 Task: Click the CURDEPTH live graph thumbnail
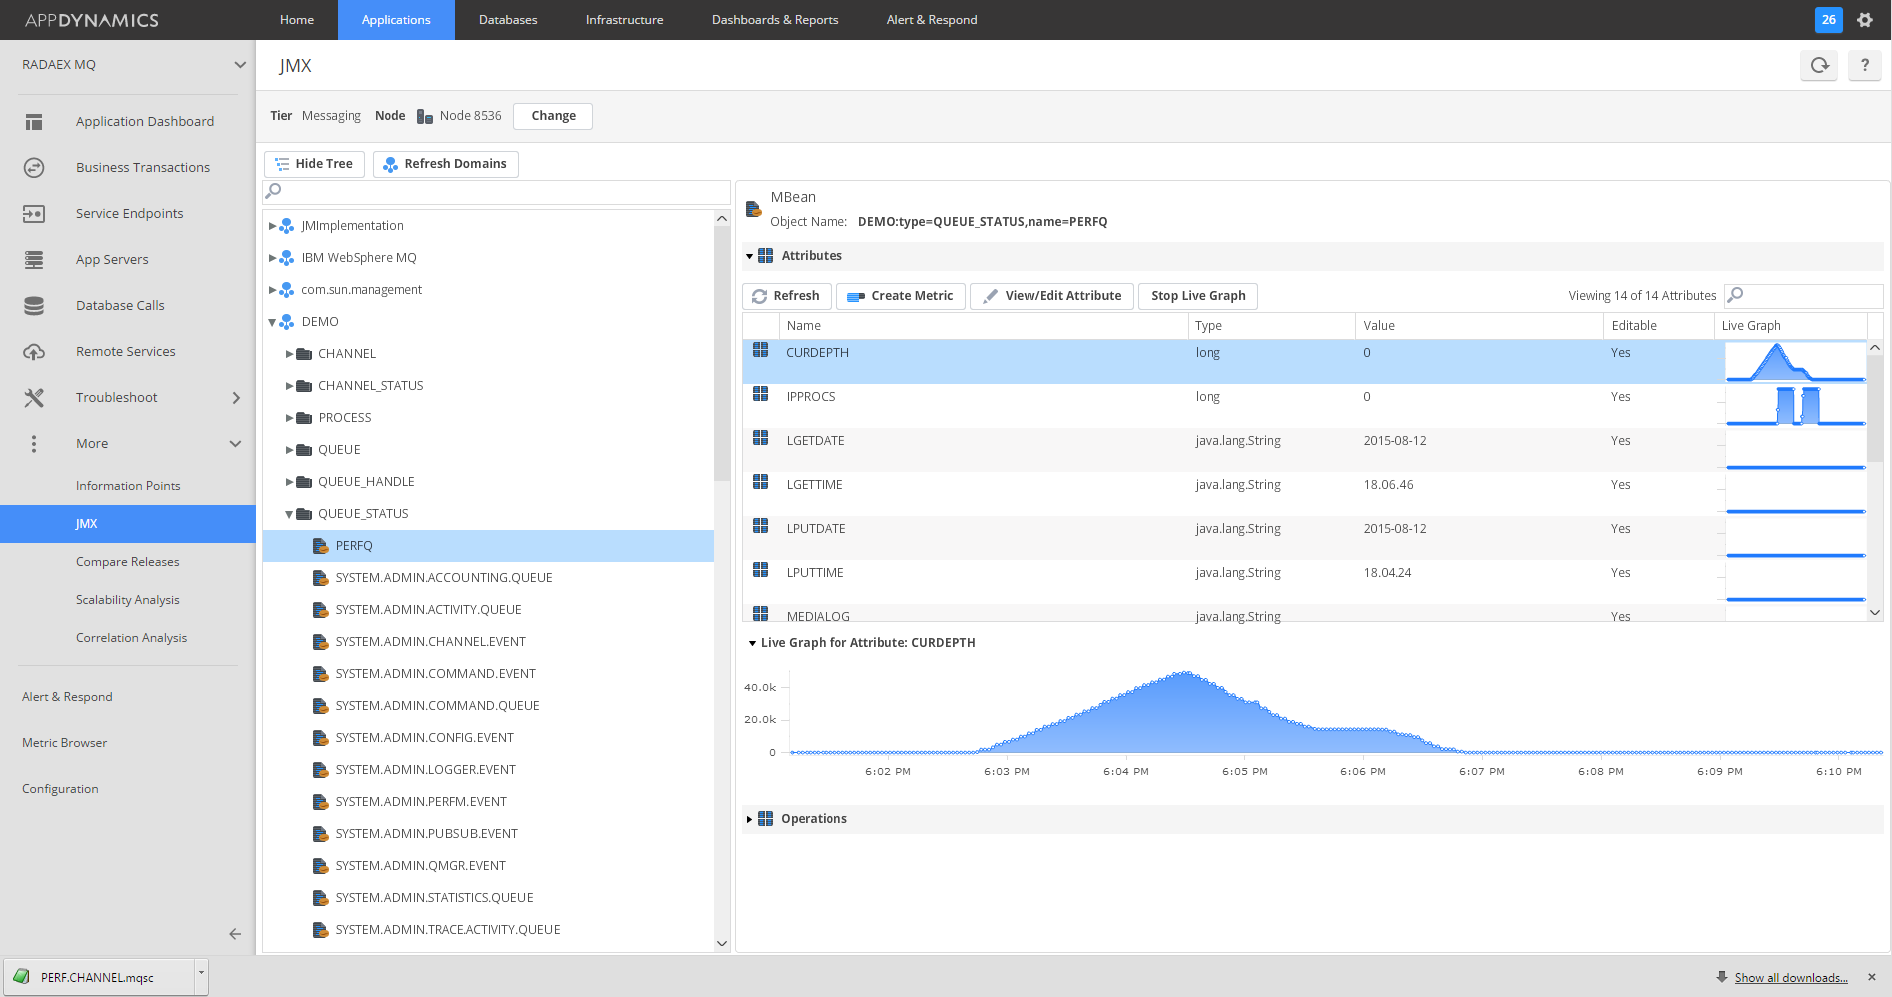coord(1796,362)
